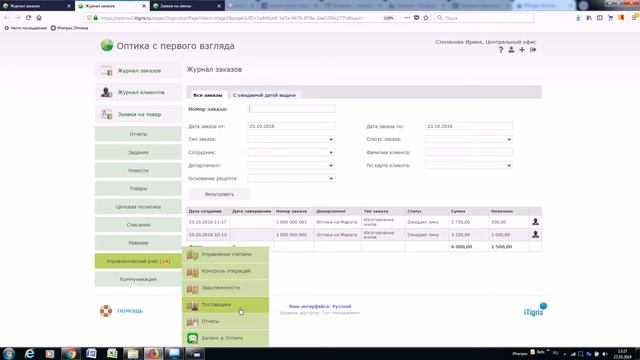Click the browser search box

[484, 18]
